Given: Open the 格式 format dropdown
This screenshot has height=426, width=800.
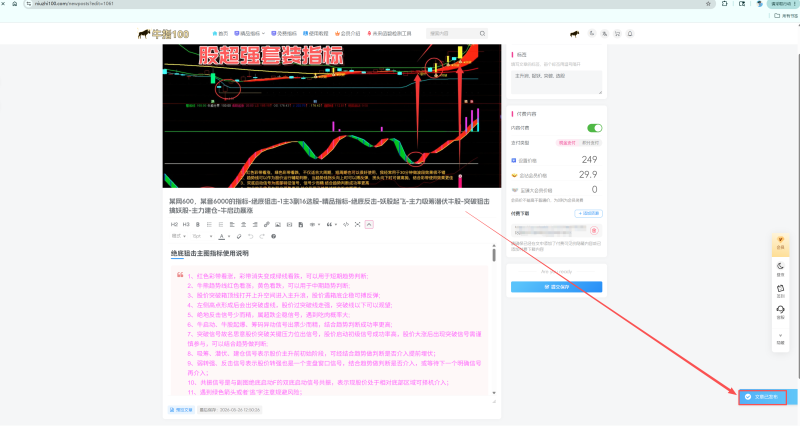Looking at the screenshot, I should pos(179,236).
